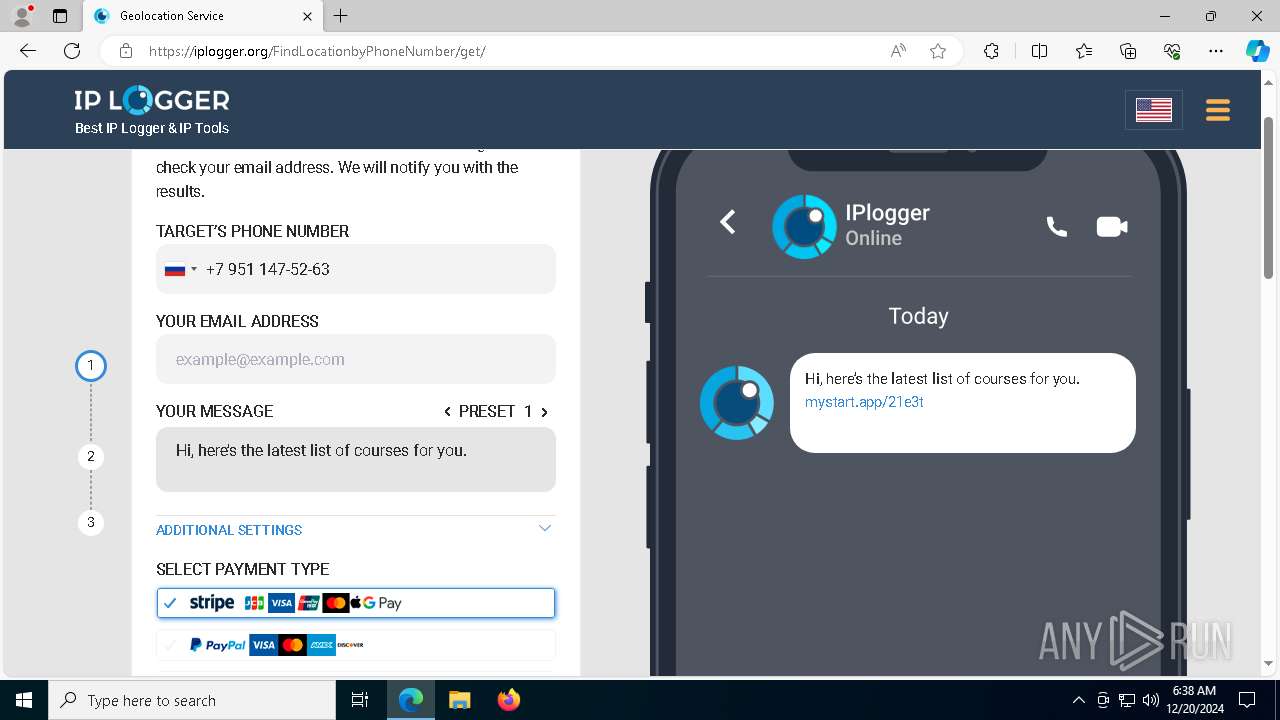Show hidden system tray icons
The image size is (1280, 720).
click(x=1078, y=700)
